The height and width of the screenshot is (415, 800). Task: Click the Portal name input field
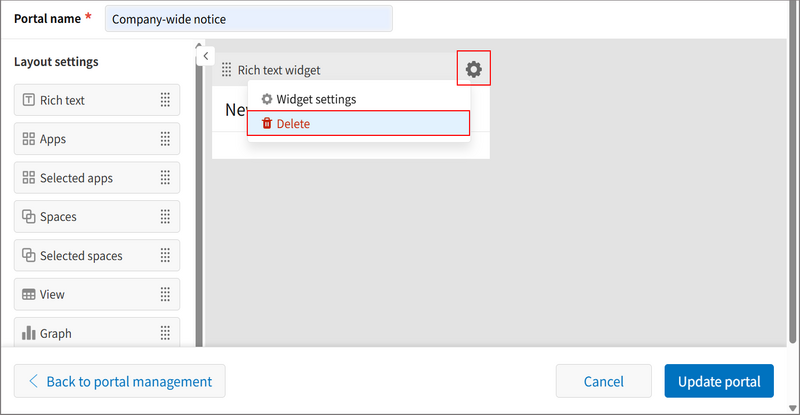248,19
